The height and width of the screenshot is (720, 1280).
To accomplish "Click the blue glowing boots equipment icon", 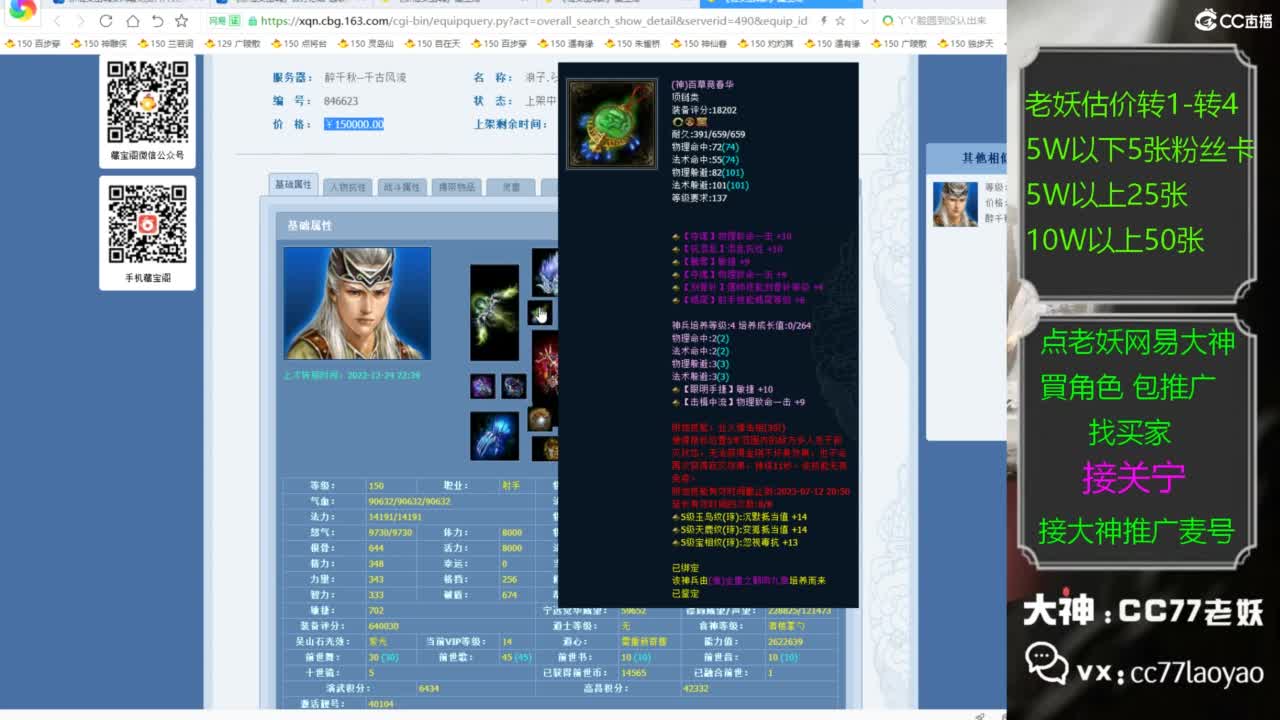I will [494, 436].
